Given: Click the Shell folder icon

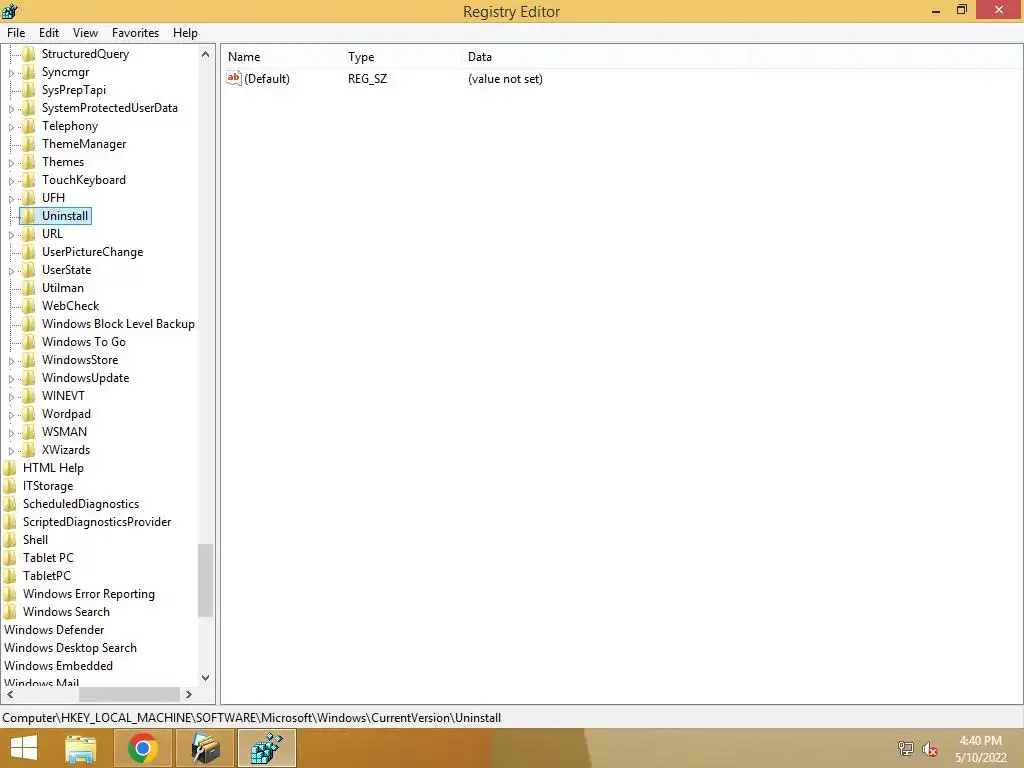Looking at the screenshot, I should coord(10,539).
